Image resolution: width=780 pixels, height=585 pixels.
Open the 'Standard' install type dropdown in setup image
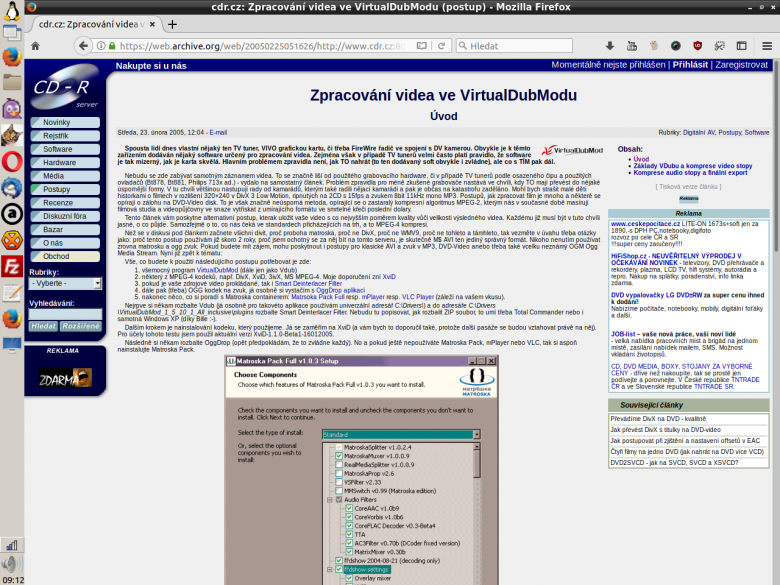[x=401, y=435]
